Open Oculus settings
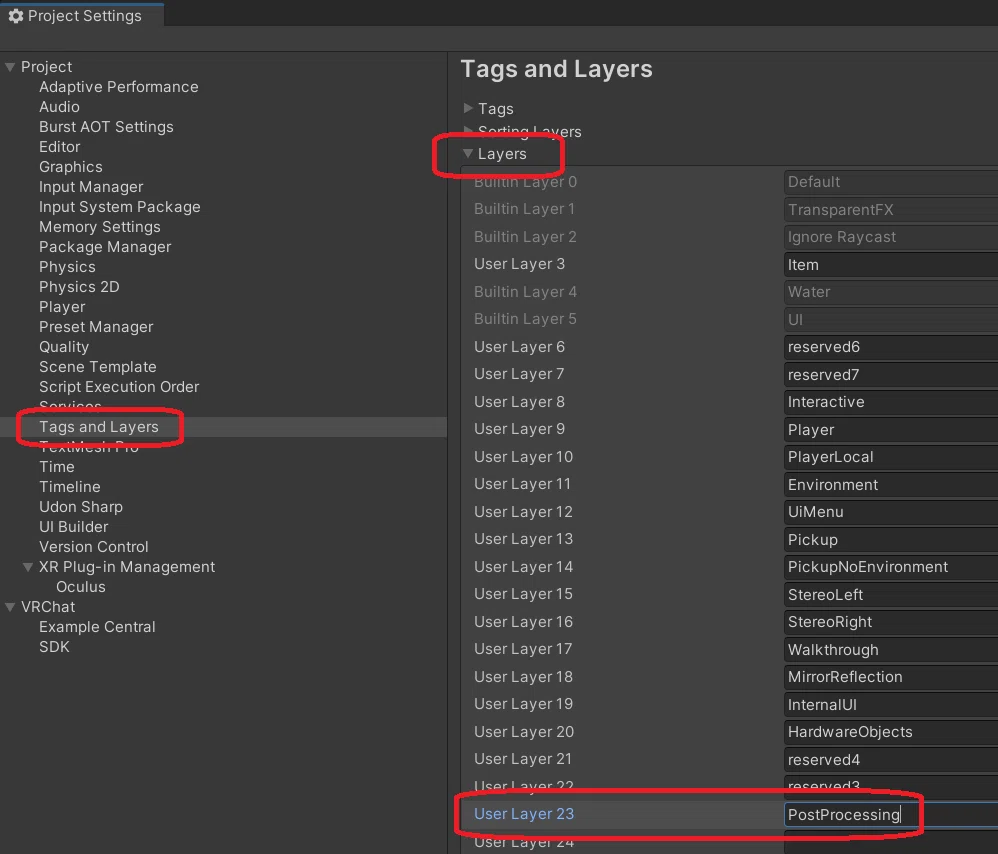 (81, 587)
